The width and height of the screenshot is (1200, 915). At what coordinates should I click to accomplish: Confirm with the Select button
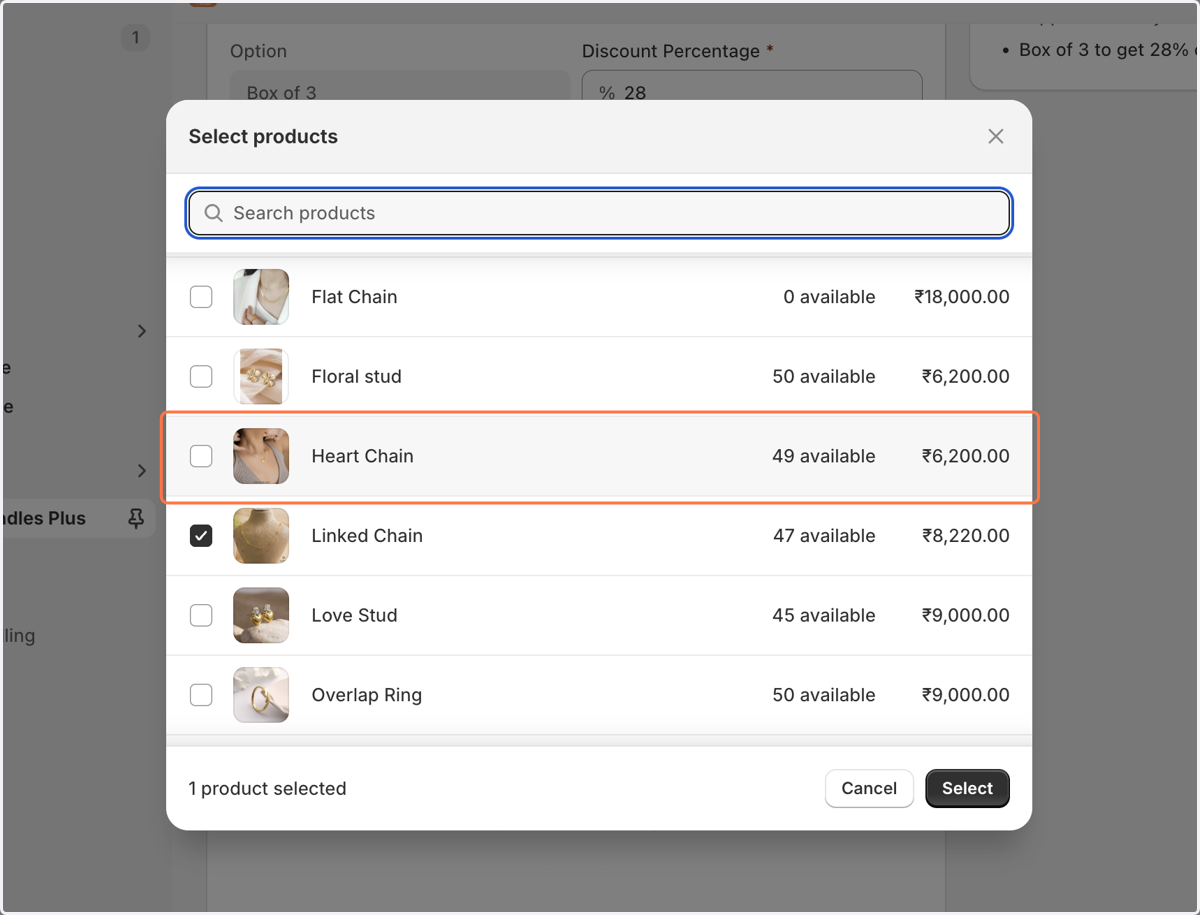(967, 788)
